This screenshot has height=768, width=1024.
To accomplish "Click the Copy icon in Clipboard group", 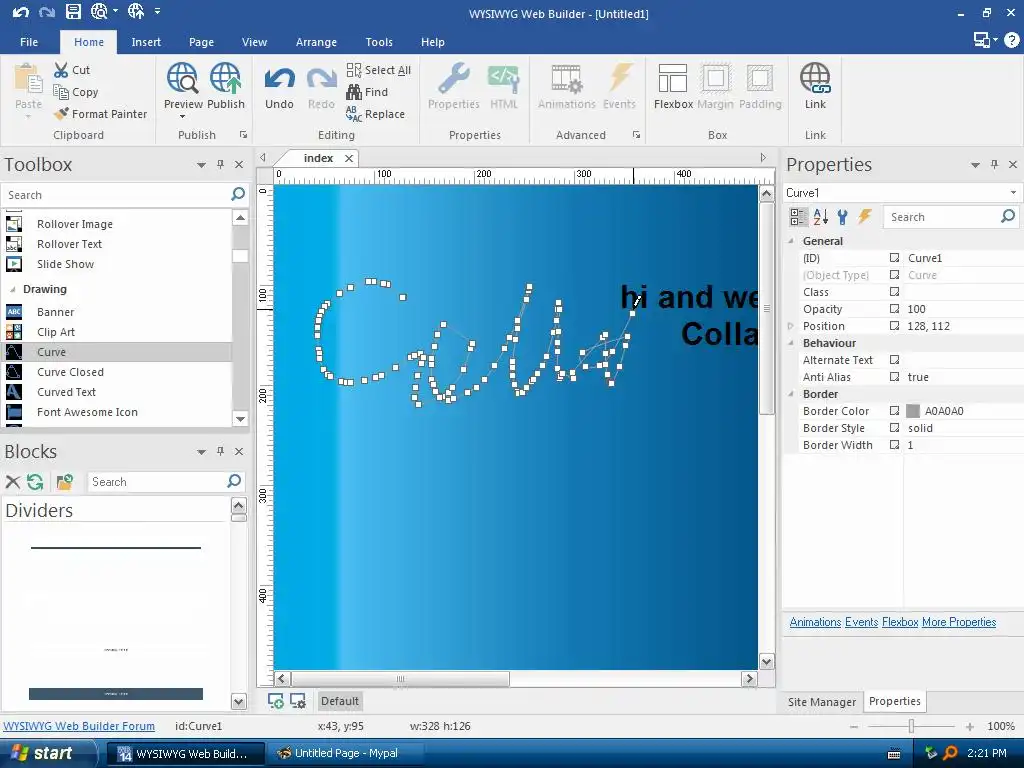I will coord(61,92).
